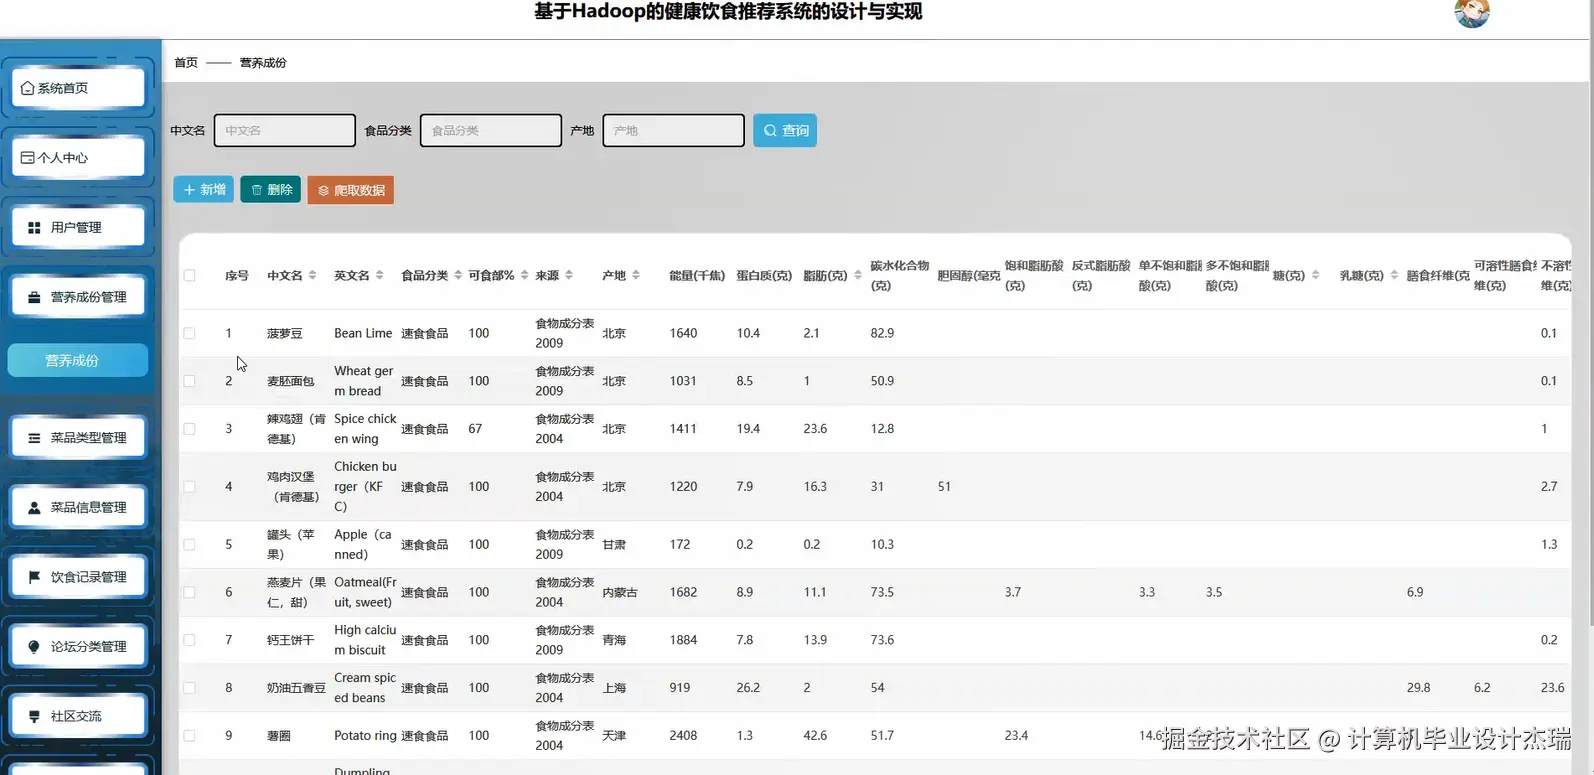The width and height of the screenshot is (1594, 775).
Task: Check the row for 奶油五香豆
Action: (x=189, y=688)
